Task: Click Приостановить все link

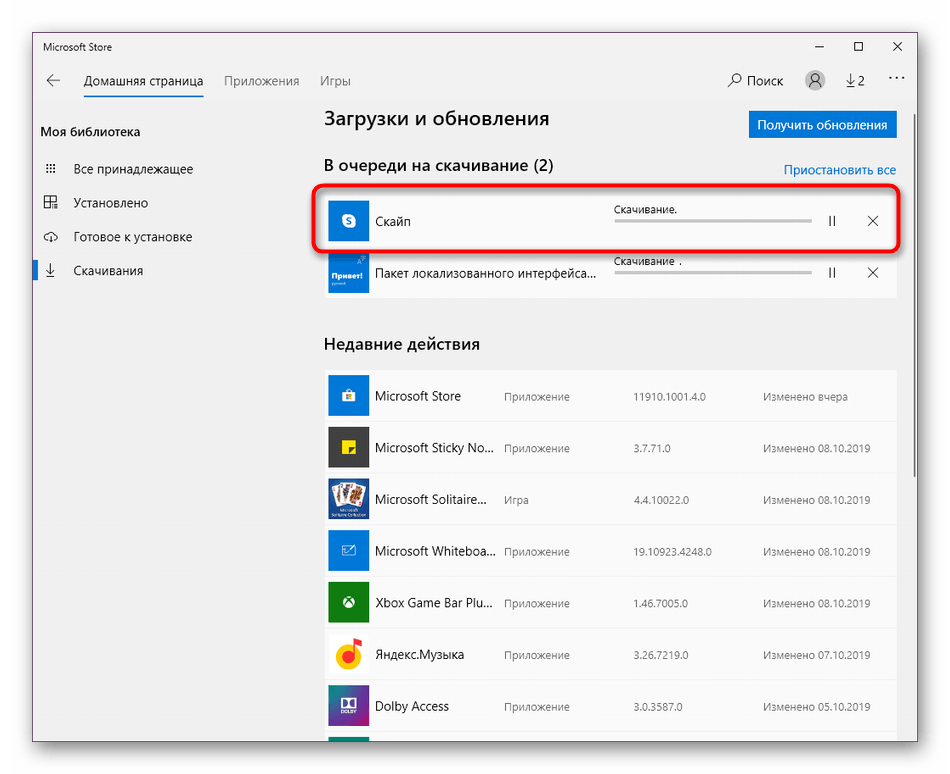Action: pos(839,170)
